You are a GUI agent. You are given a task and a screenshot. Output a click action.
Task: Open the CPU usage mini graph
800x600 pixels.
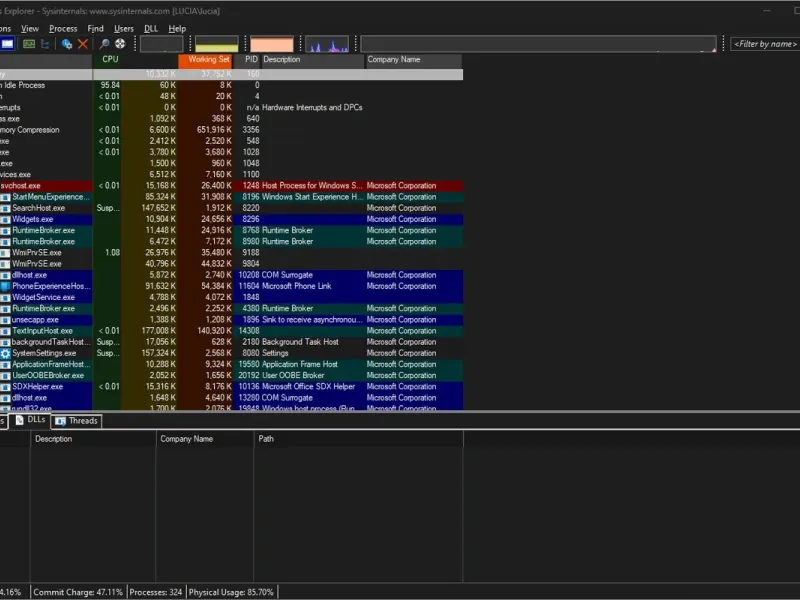coord(162,44)
